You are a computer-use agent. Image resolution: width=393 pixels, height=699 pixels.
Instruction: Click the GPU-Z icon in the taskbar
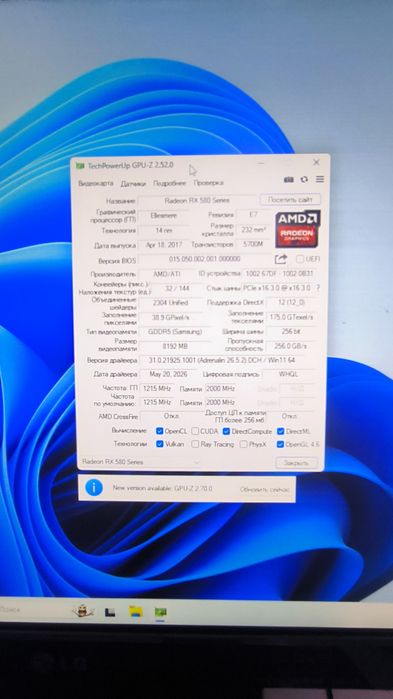click(160, 612)
